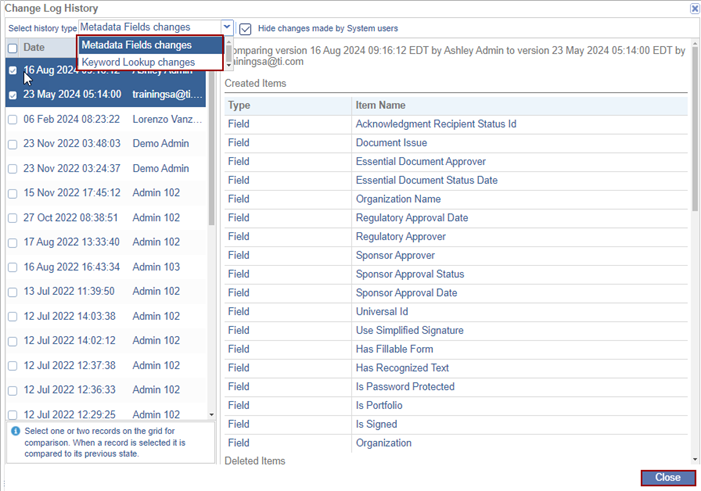This screenshot has width=701, height=491.
Task: Tick the 16 Aug 2022 16:43:34 checkbox
Action: 12,267
